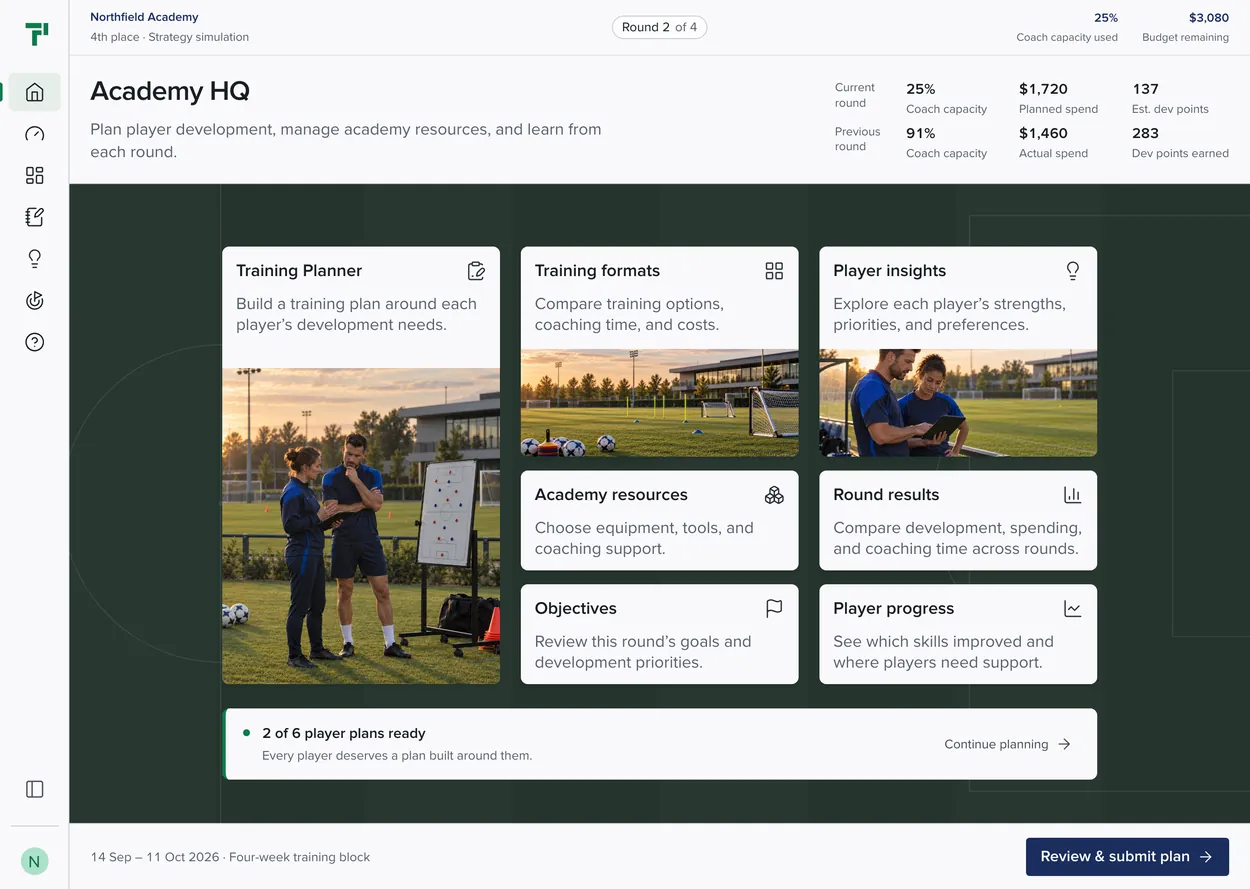Click 'Current round' label
Screen dimensions: 1250x889
click(x=855, y=95)
